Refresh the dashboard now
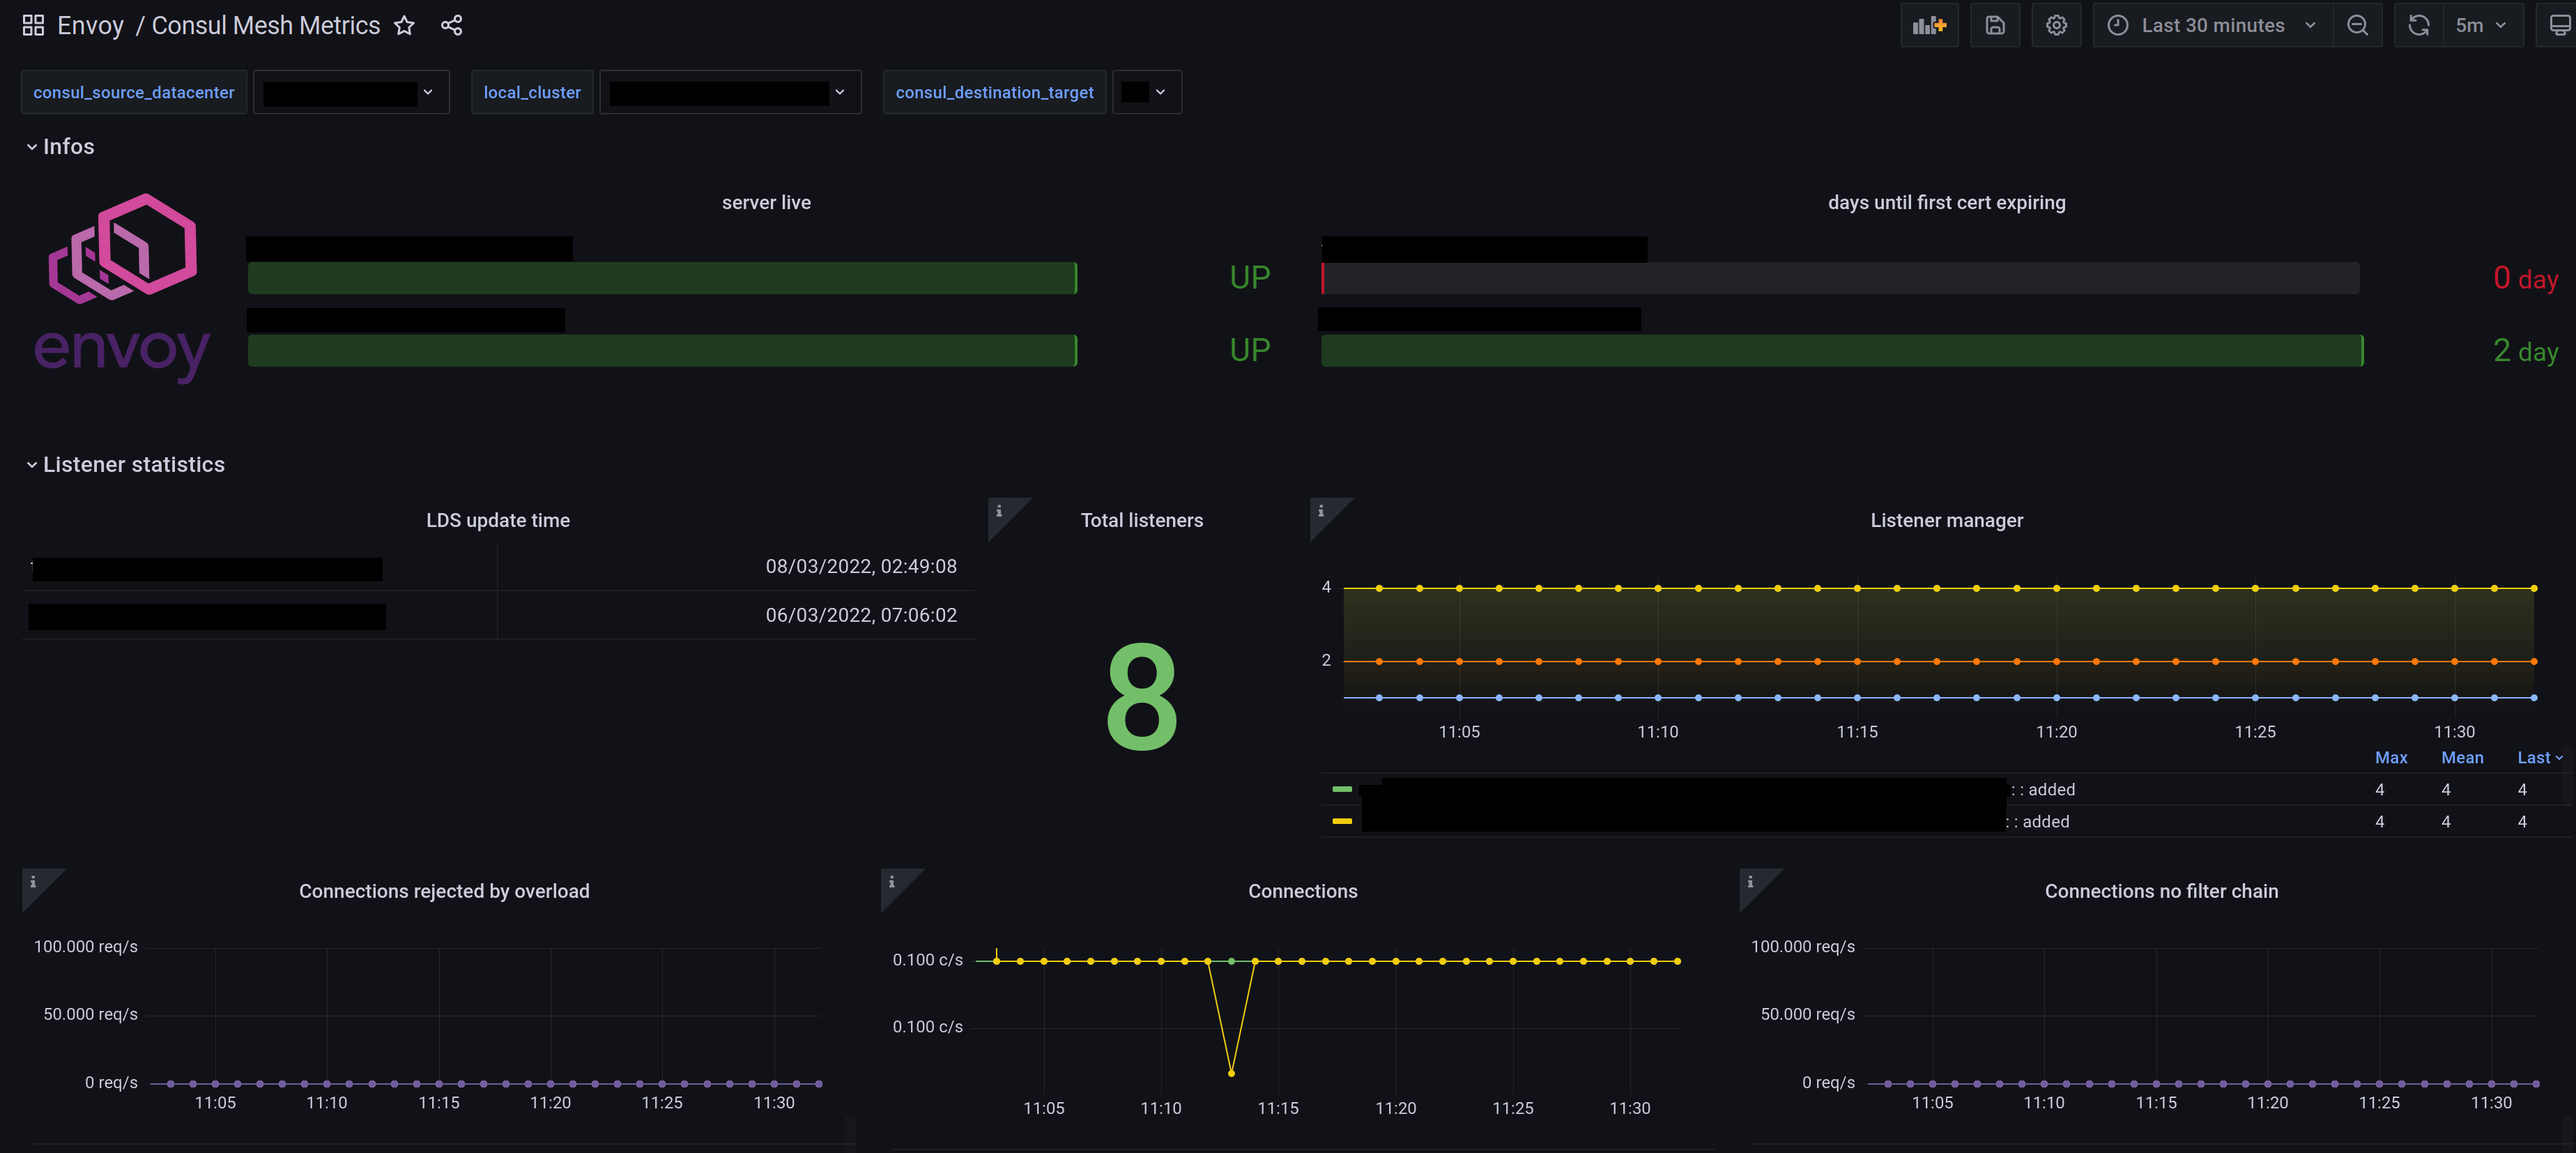The image size is (2576, 1153). (x=2418, y=26)
